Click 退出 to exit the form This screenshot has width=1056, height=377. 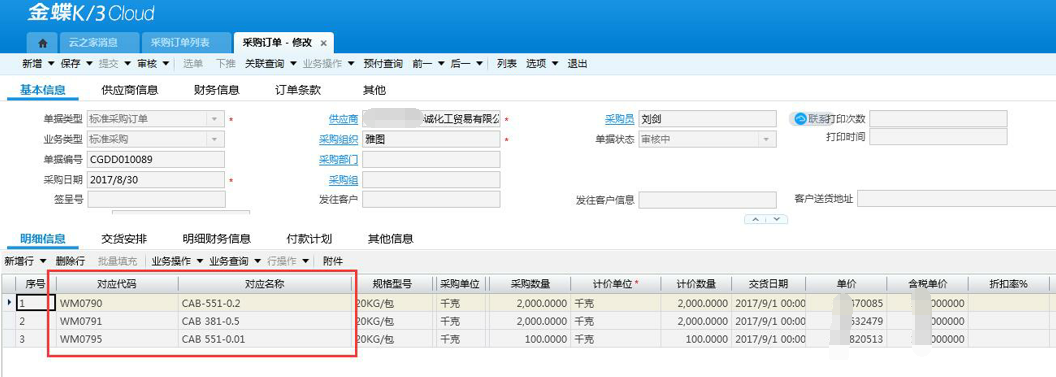pyautogui.click(x=578, y=64)
